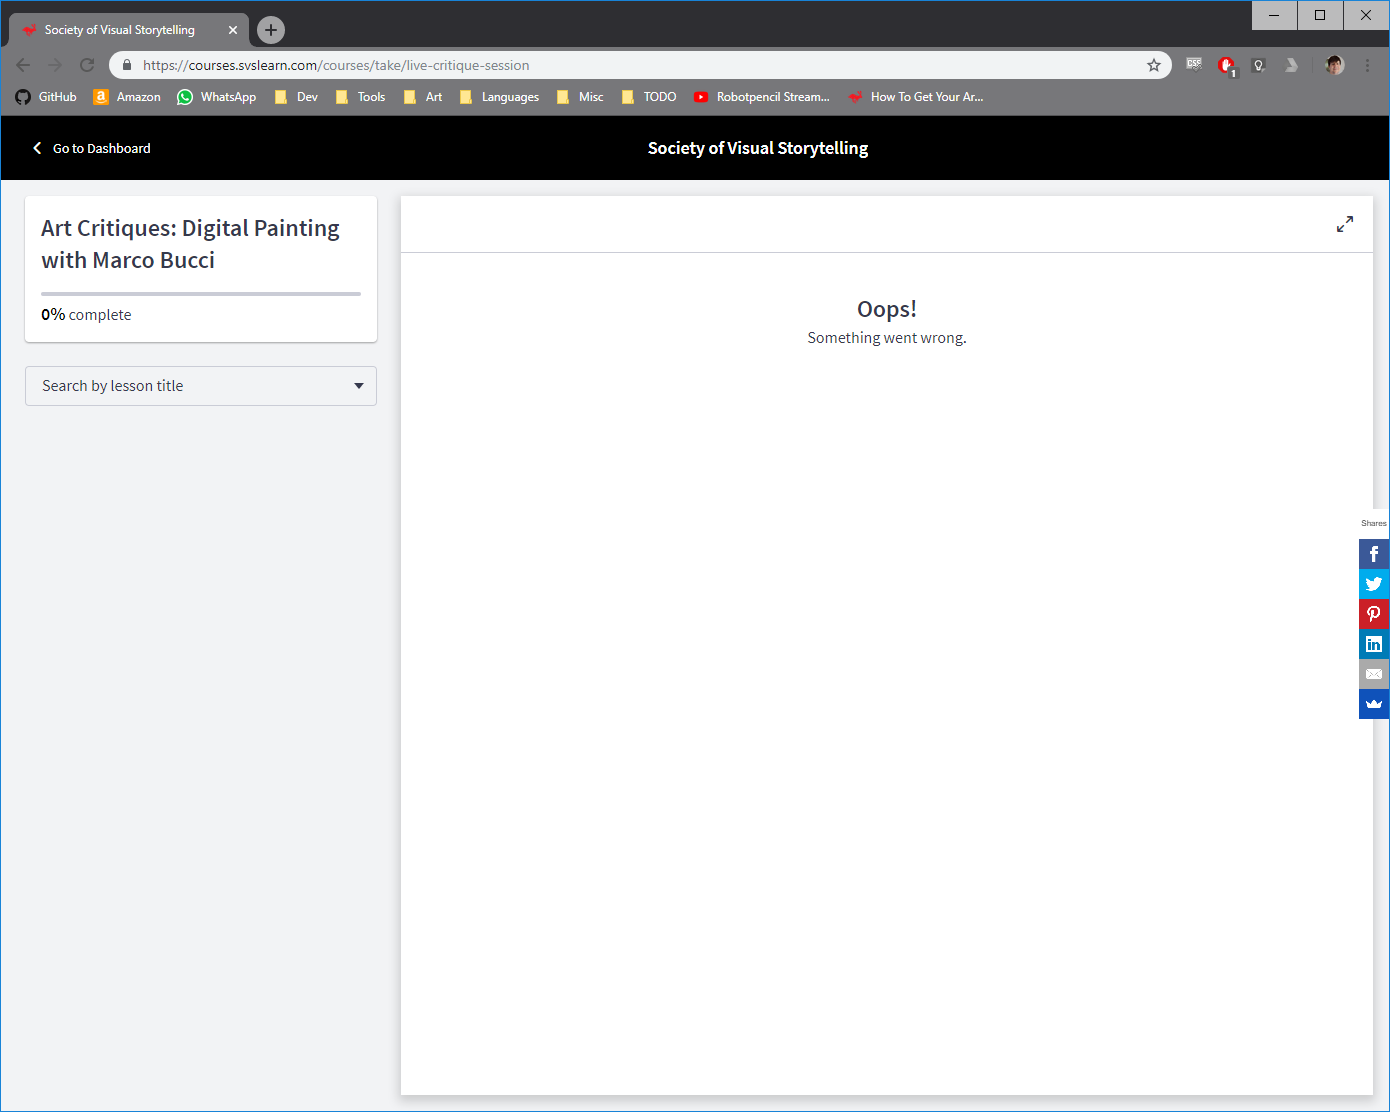Click the CSS extension icon
This screenshot has height=1112, width=1390.
pyautogui.click(x=1194, y=64)
